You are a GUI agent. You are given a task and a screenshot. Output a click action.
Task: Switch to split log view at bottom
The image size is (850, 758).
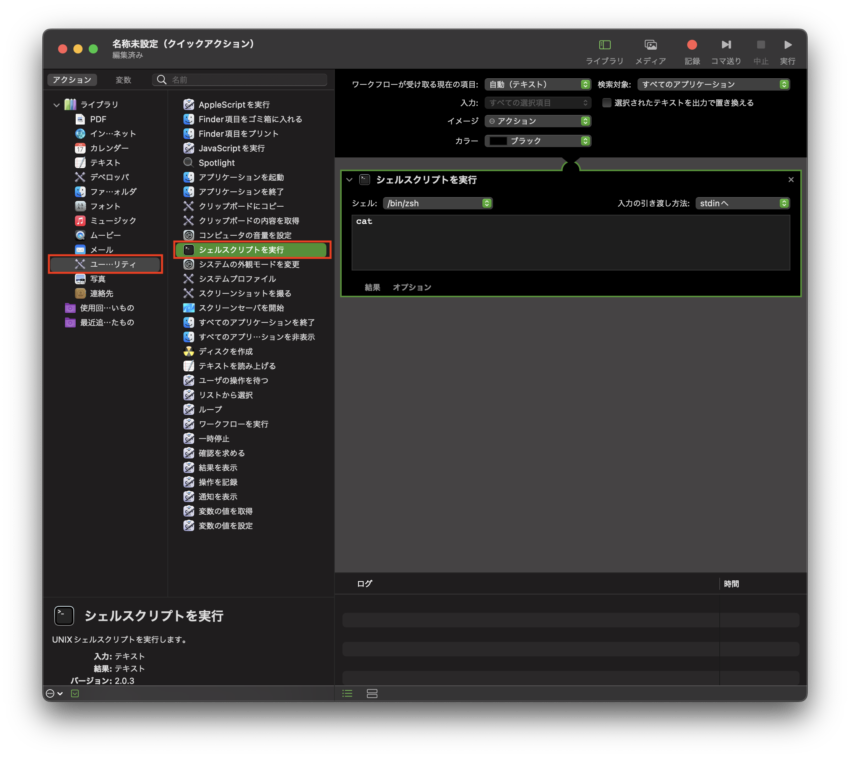pos(372,693)
